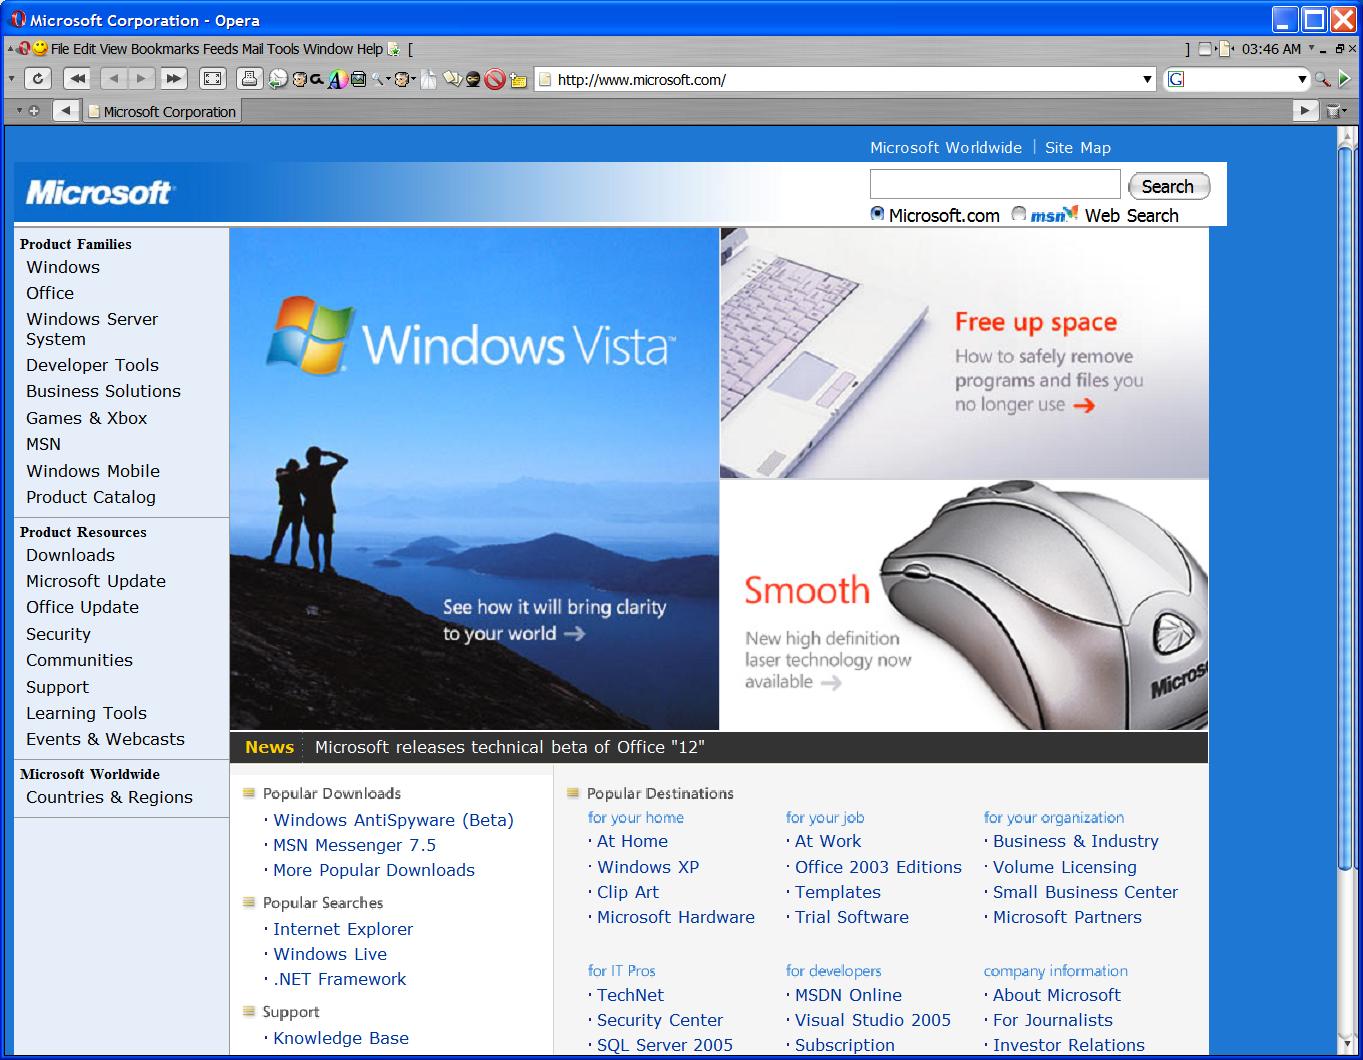1363x1060 pixels.
Task: Click the green Go arrow icon
Action: pos(1345,79)
